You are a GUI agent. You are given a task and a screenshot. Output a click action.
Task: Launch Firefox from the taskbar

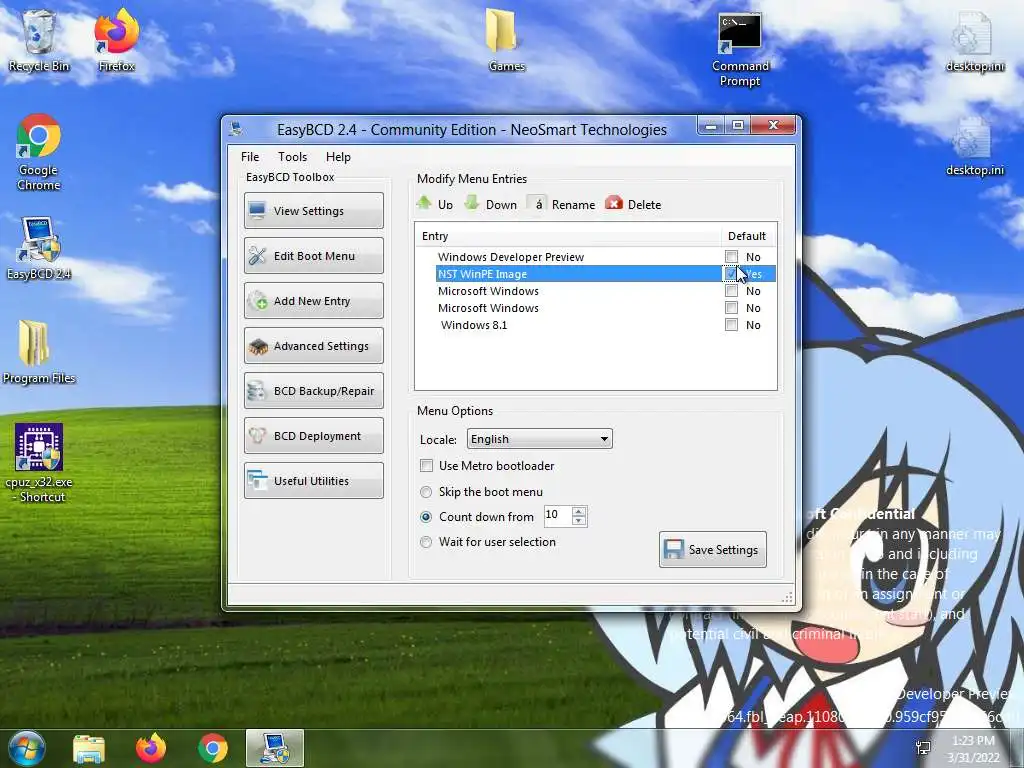click(151, 748)
